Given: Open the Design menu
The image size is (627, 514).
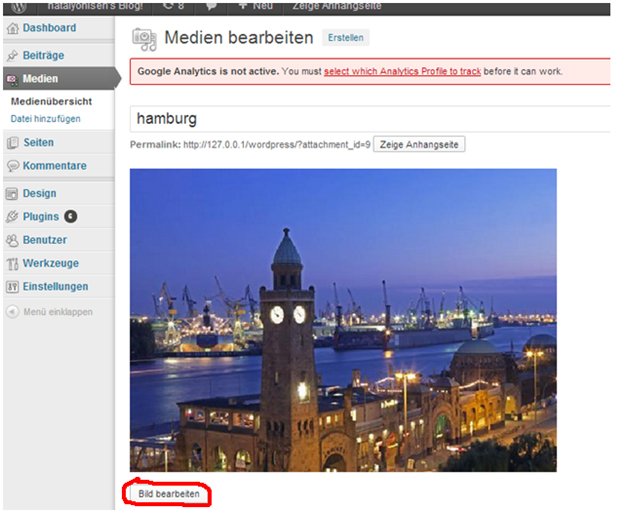Looking at the screenshot, I should (39, 194).
